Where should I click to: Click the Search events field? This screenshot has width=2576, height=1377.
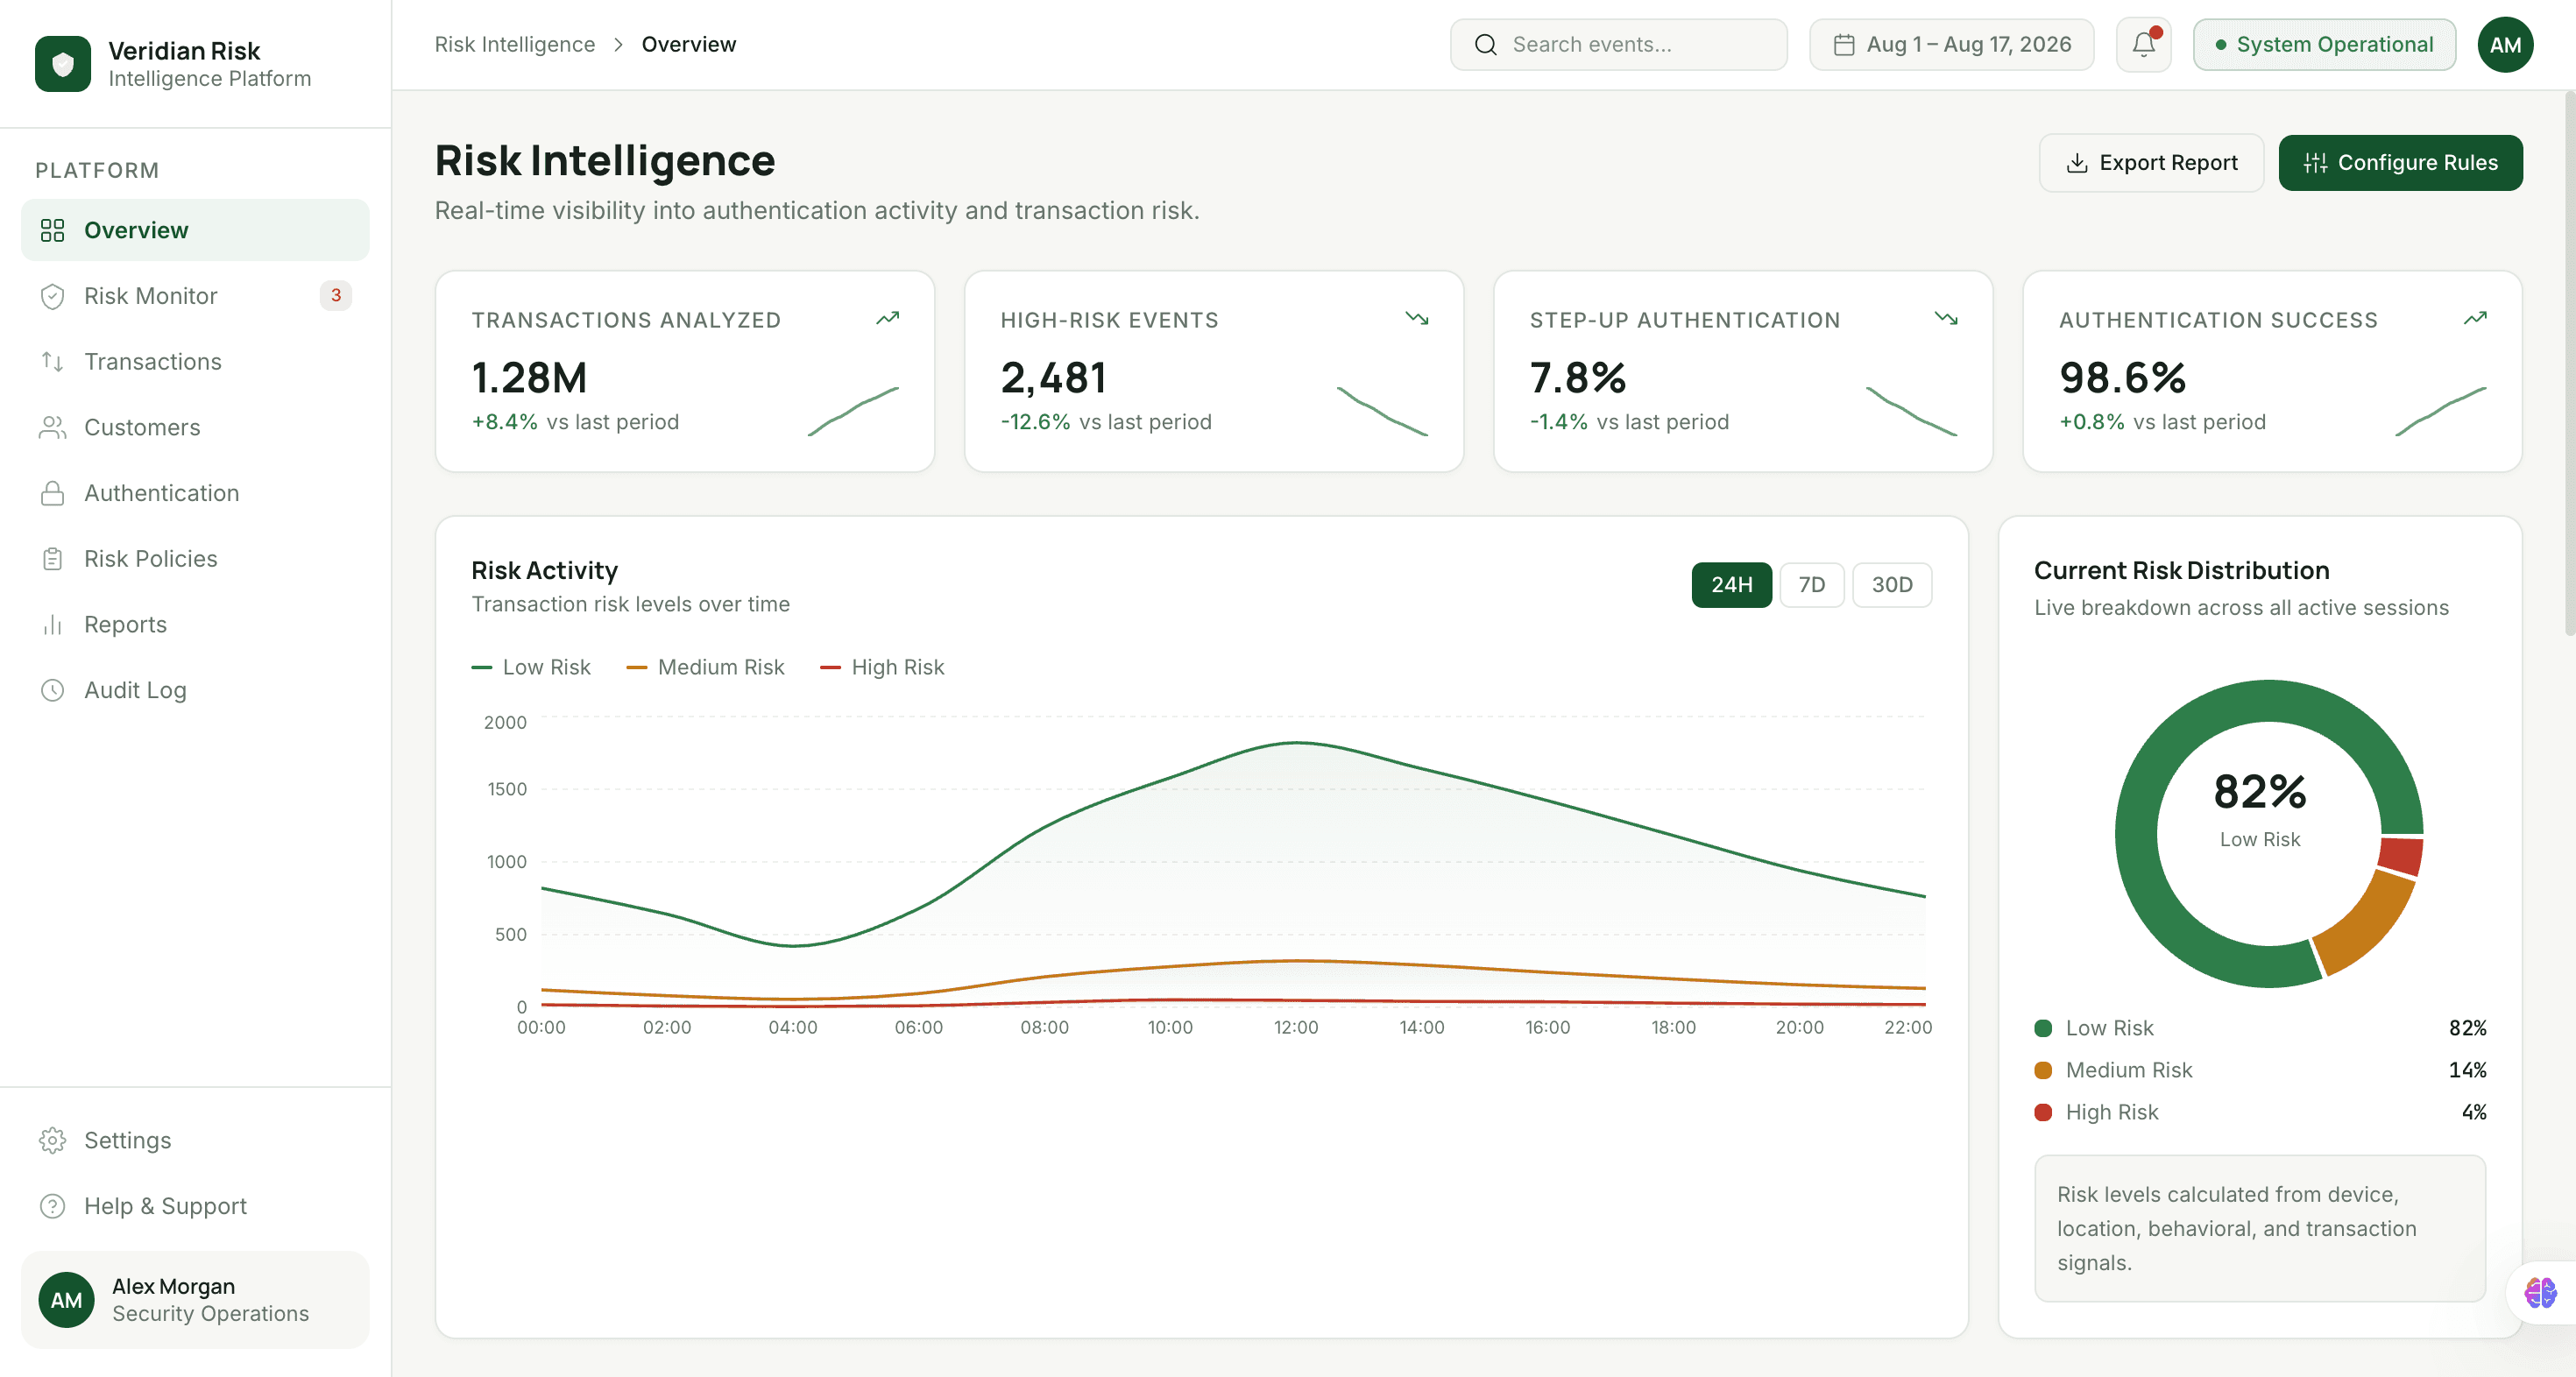tap(1618, 45)
